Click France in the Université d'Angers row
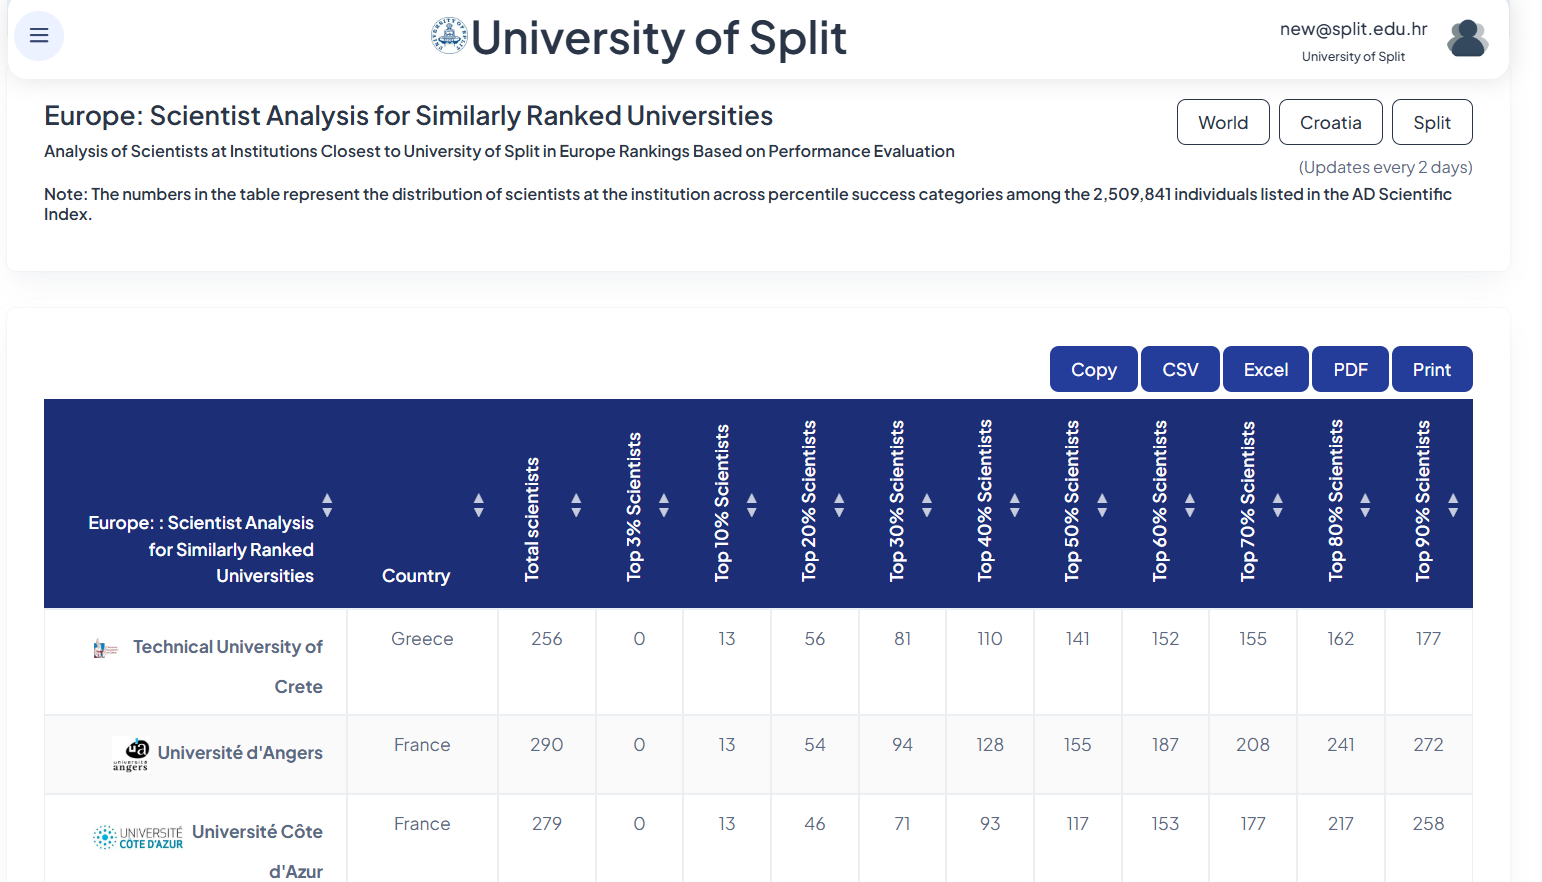The image size is (1542, 882). click(422, 745)
